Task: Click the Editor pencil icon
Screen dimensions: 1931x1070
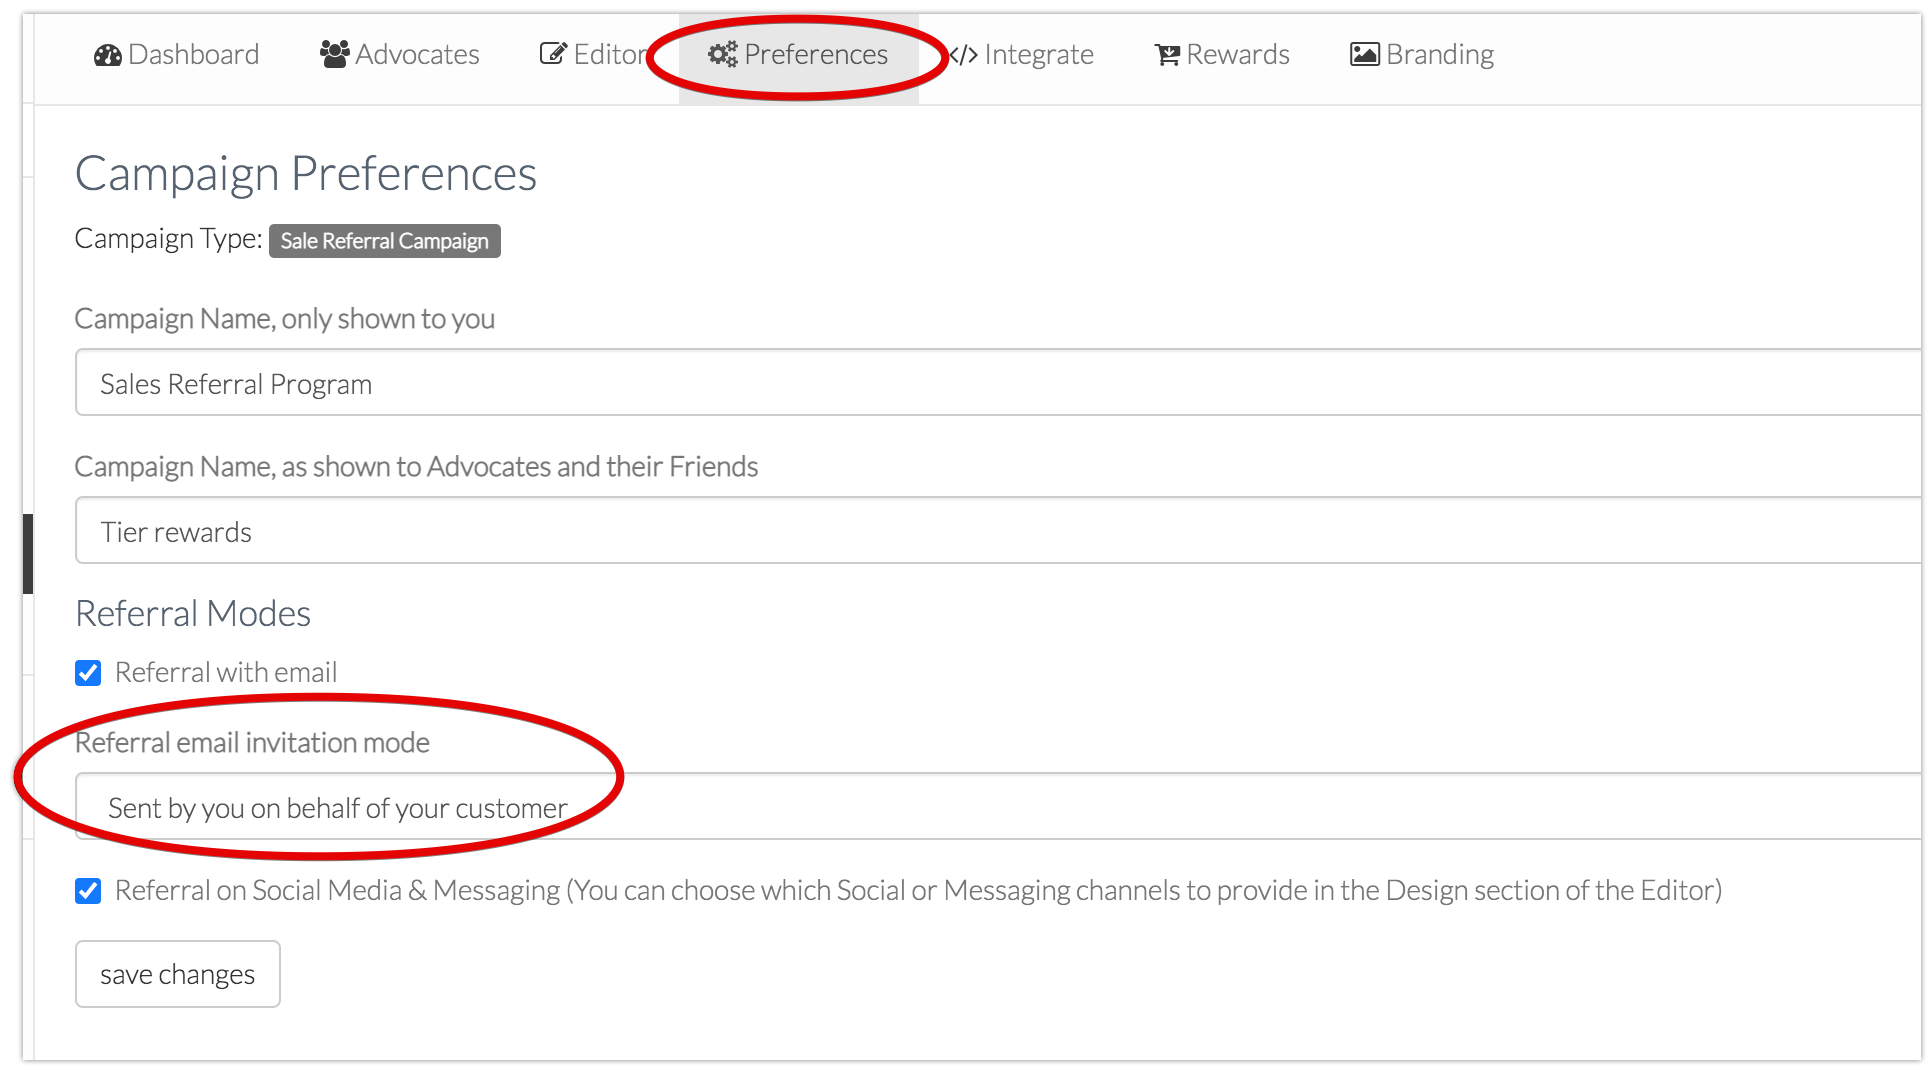Action: [553, 54]
